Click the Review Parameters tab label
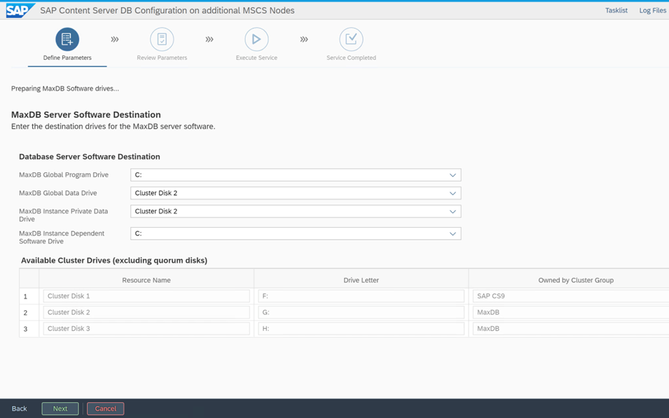 (162, 58)
